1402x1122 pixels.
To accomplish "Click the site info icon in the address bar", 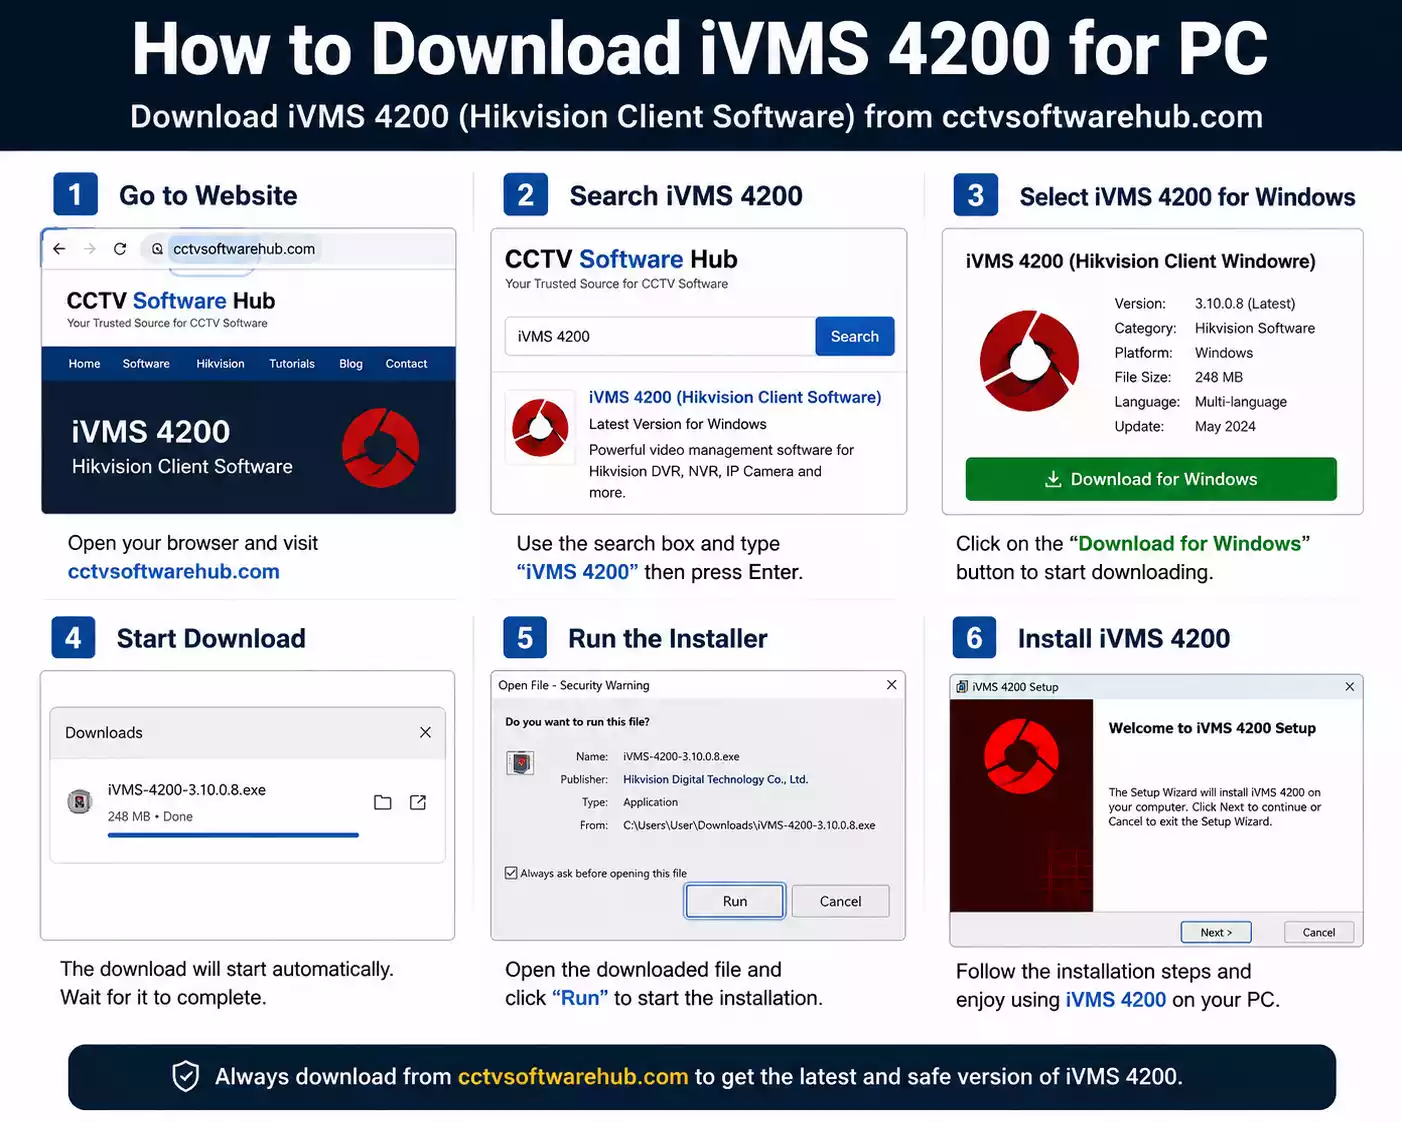I will point(157,249).
